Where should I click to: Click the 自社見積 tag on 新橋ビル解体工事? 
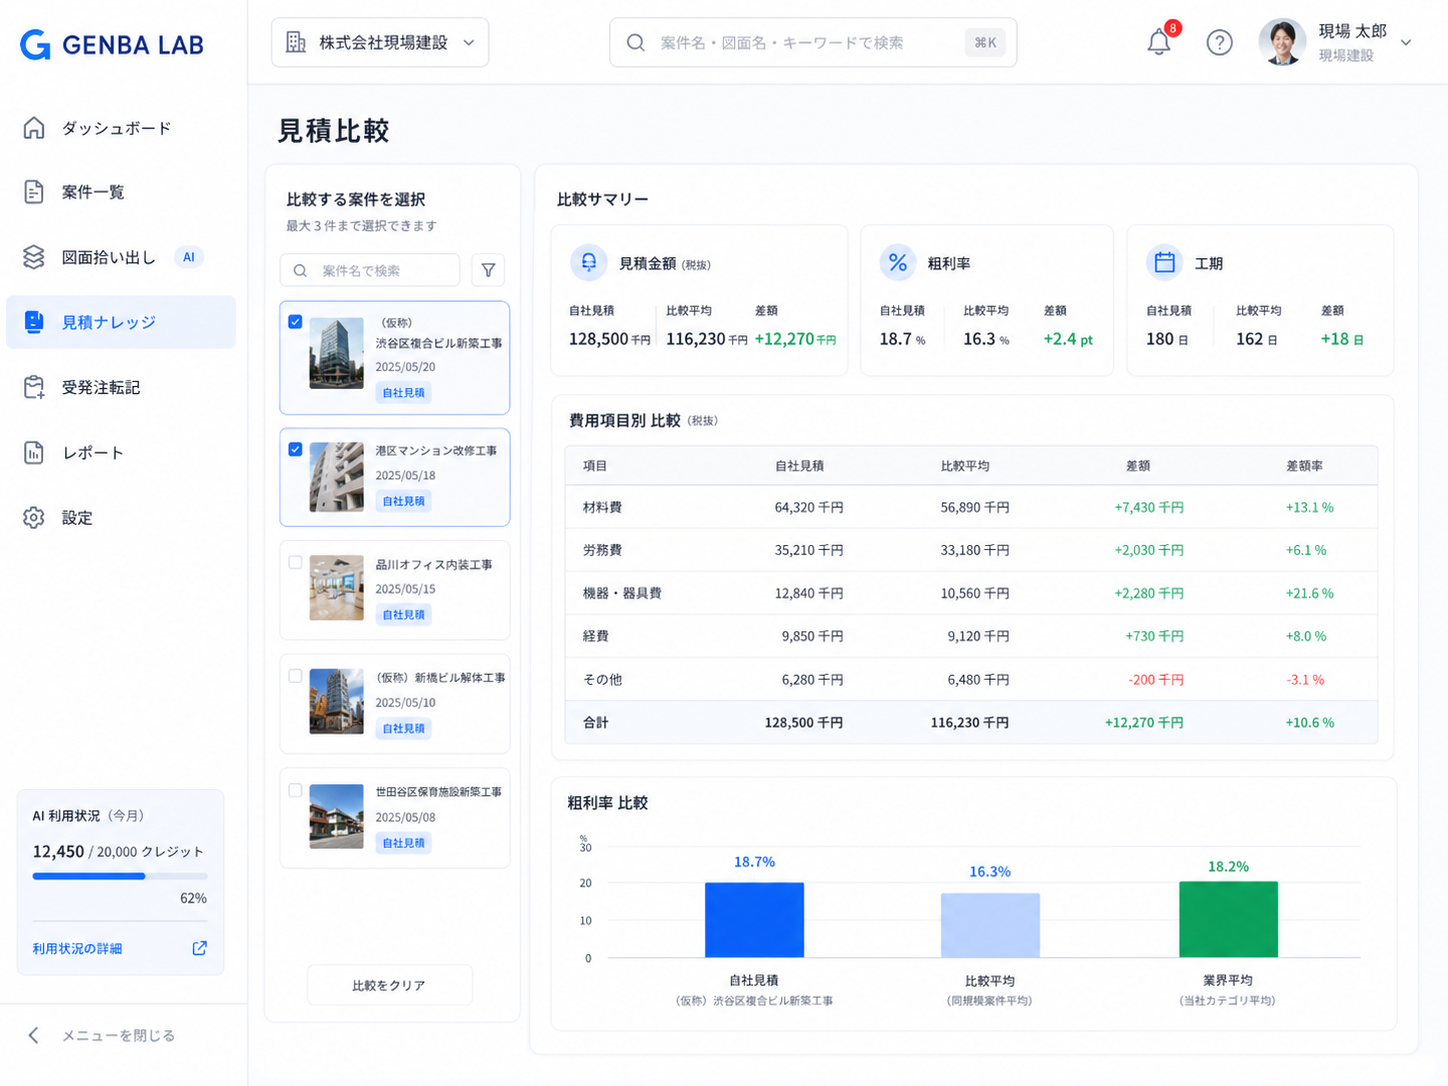[x=403, y=728]
